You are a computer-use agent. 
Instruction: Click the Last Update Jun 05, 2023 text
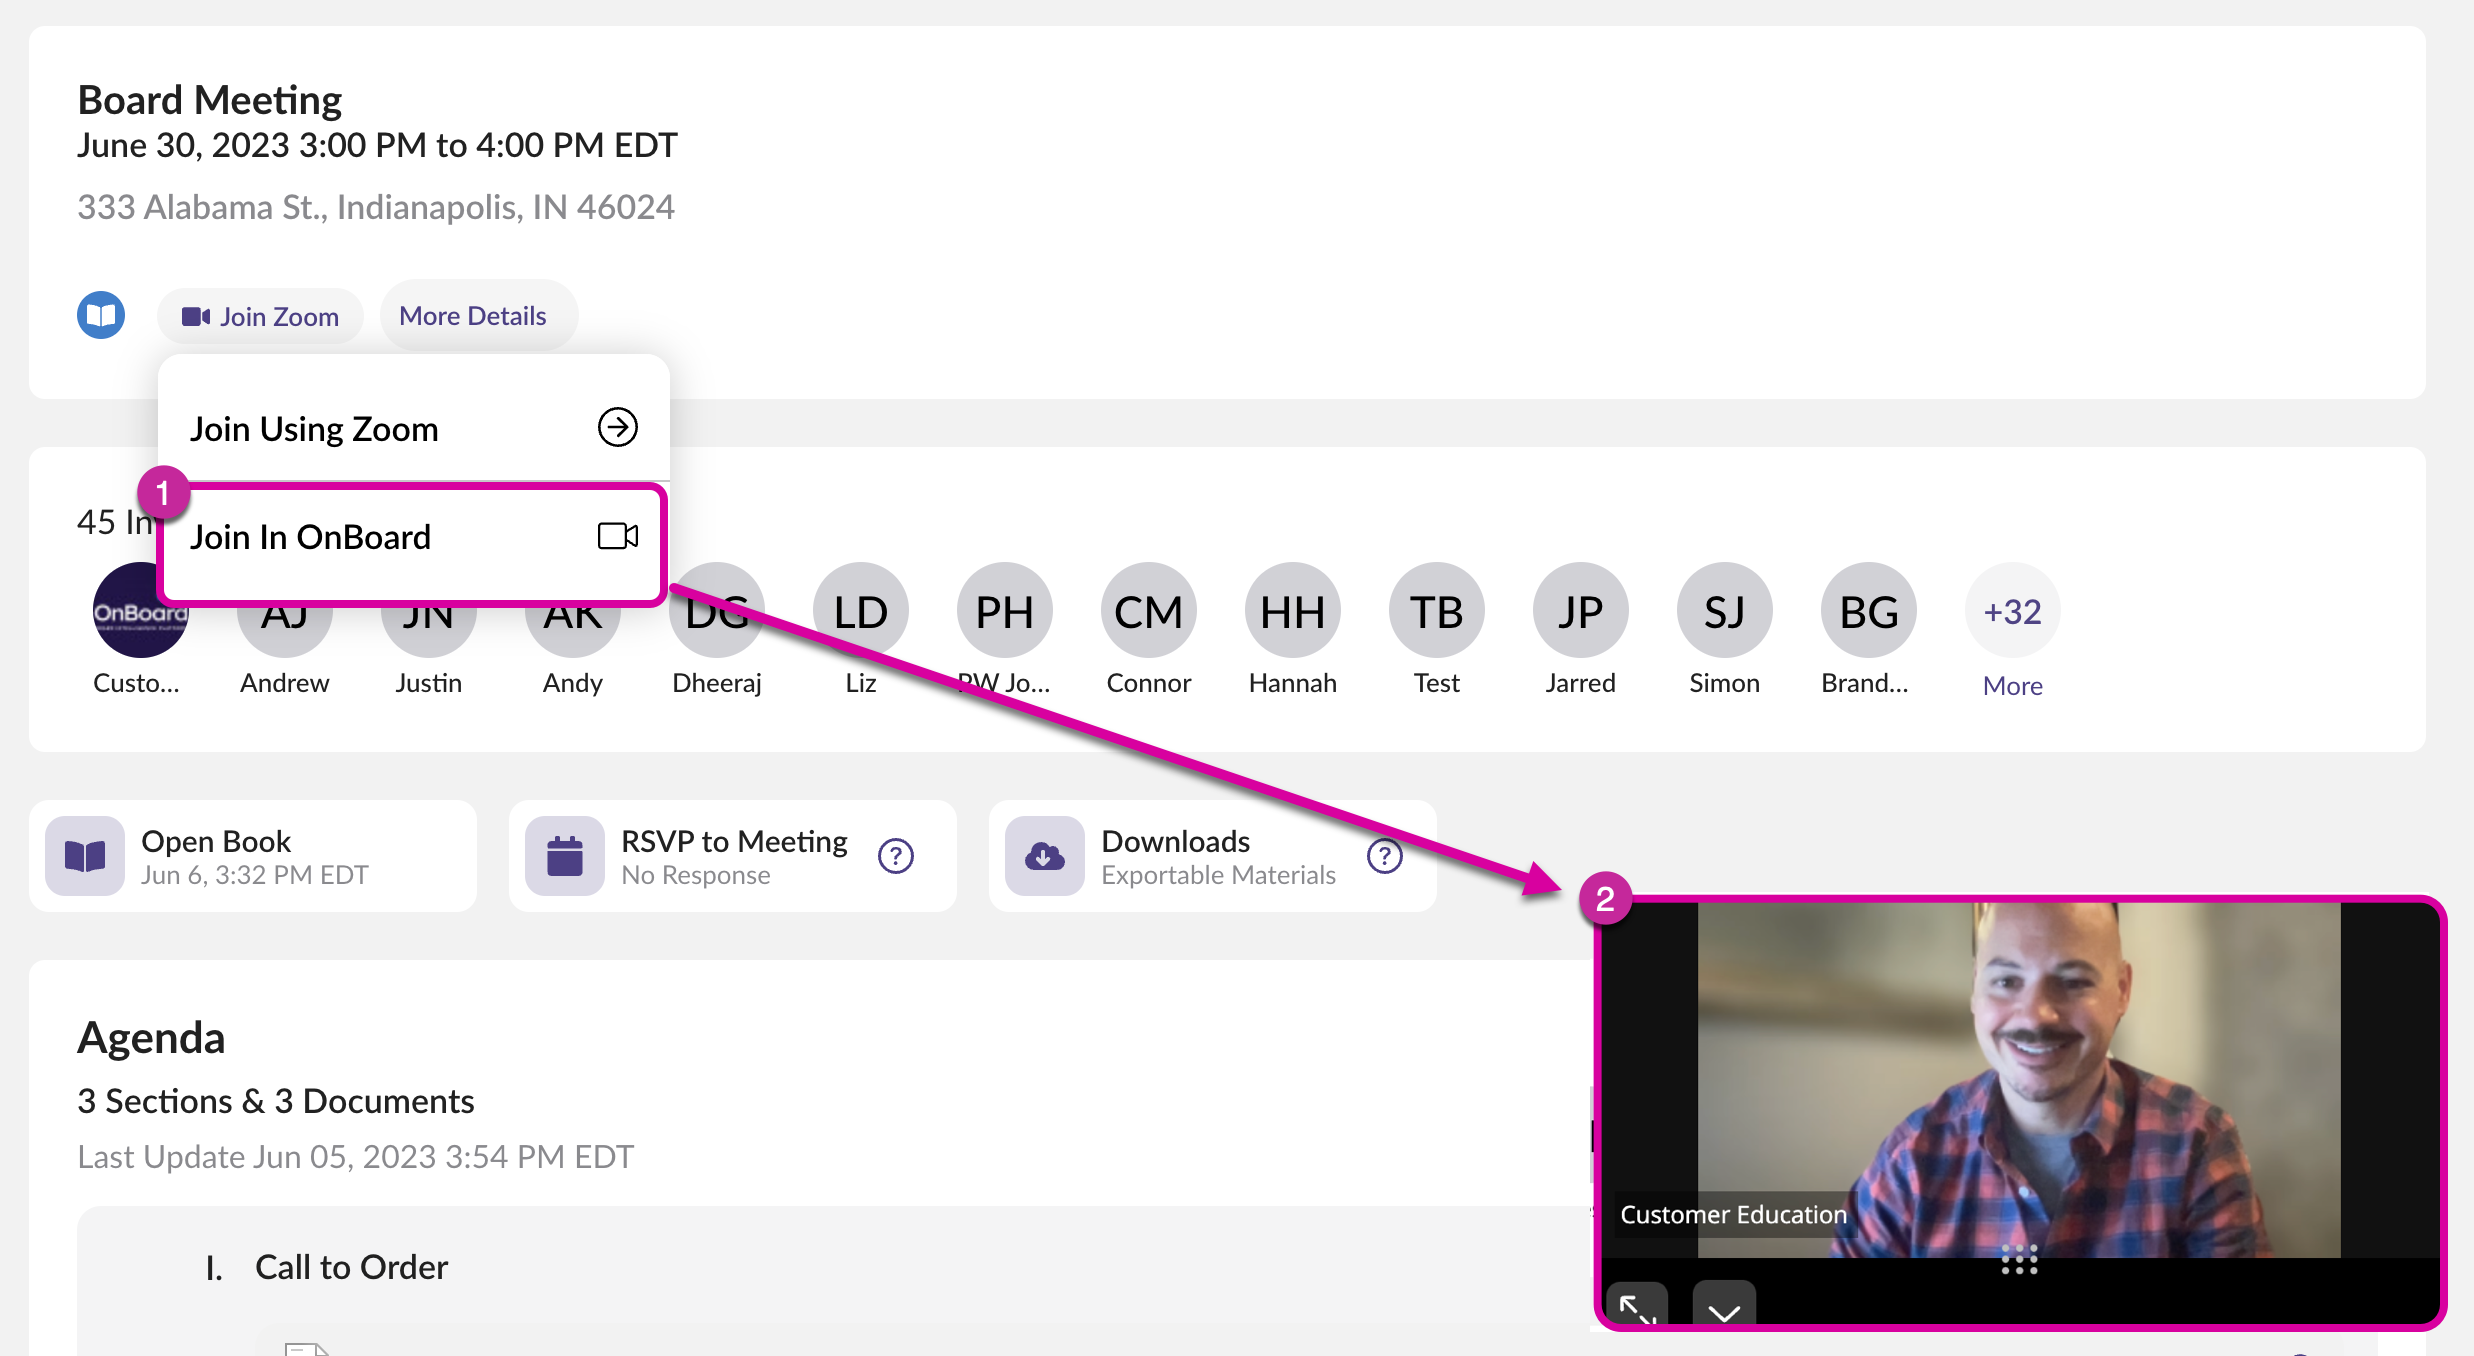[356, 1157]
